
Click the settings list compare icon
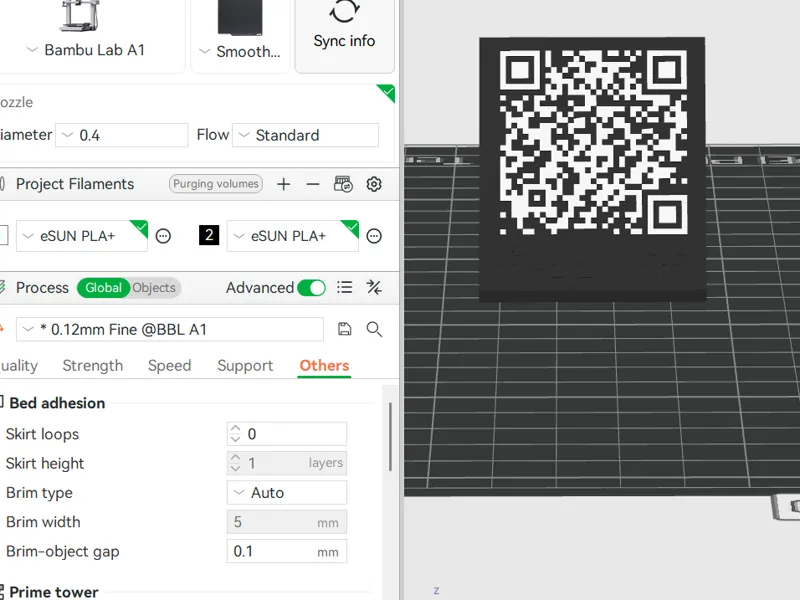click(345, 288)
